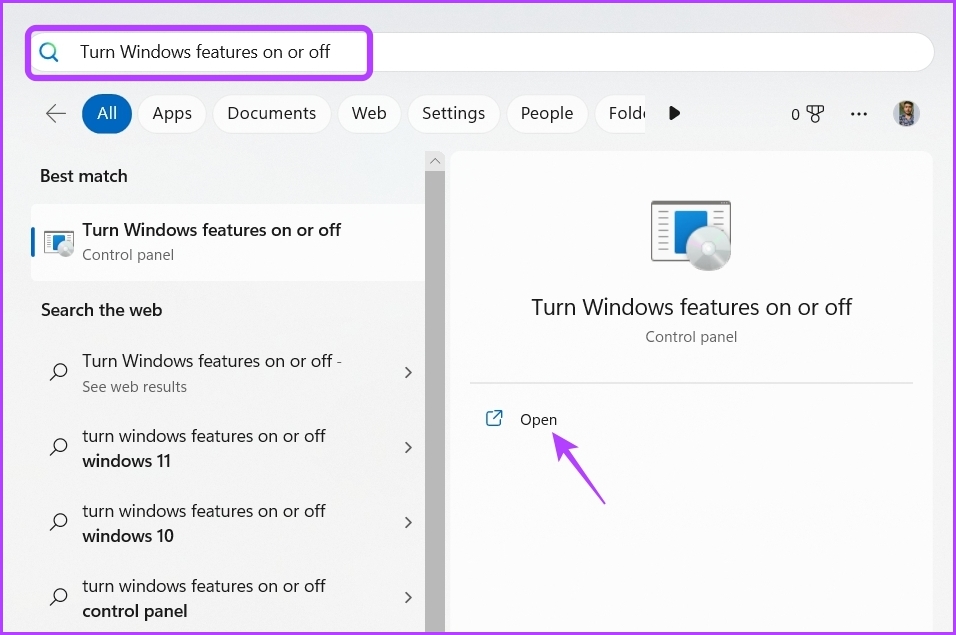Switch to the Web filter tab
This screenshot has height=635, width=956.
[369, 113]
